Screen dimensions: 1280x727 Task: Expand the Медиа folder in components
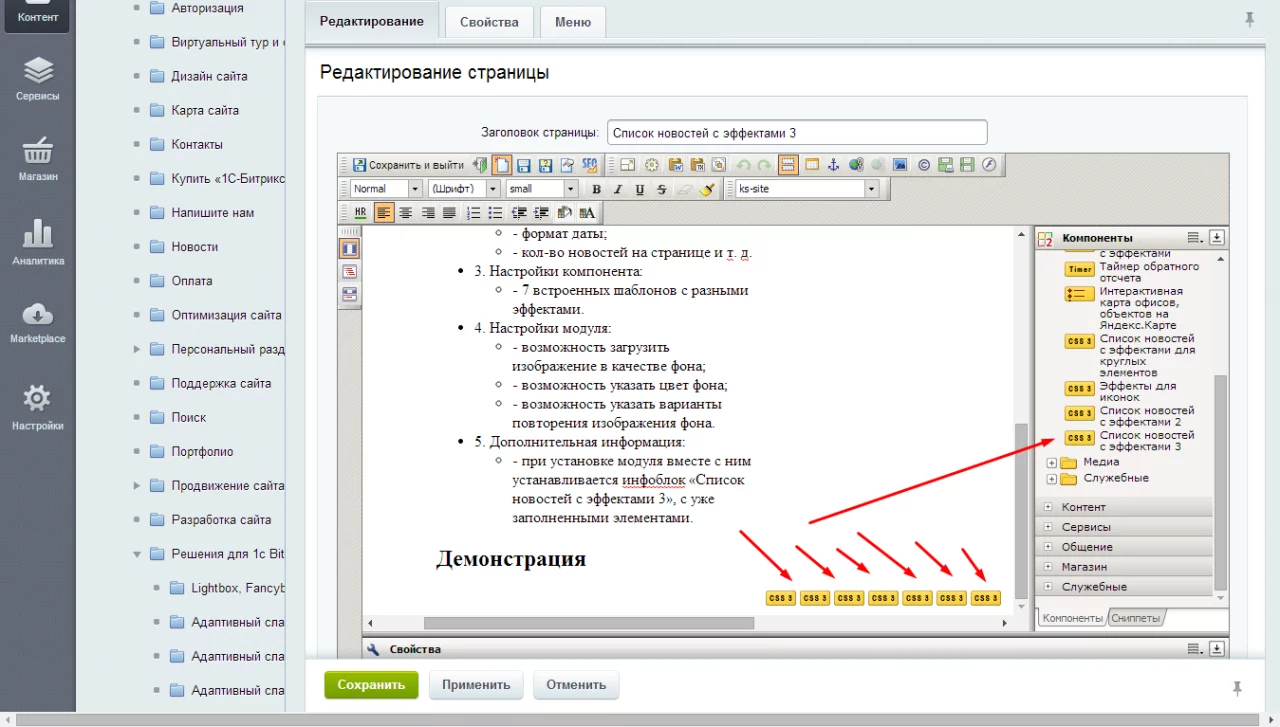coord(1051,463)
